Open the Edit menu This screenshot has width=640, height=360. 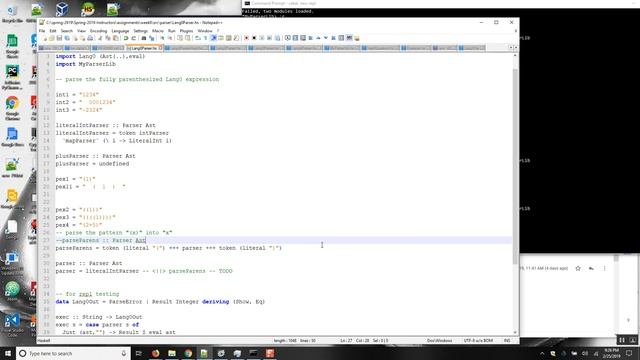[x=53, y=31]
